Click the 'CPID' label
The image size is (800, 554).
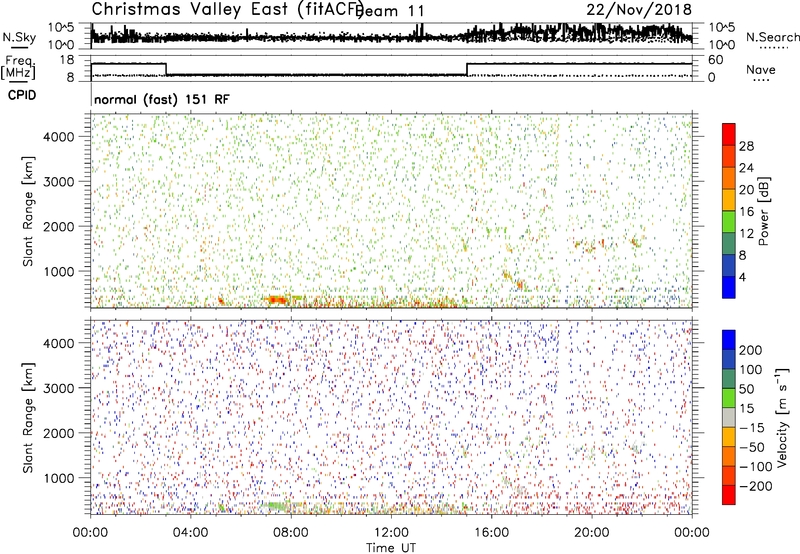tap(22, 95)
